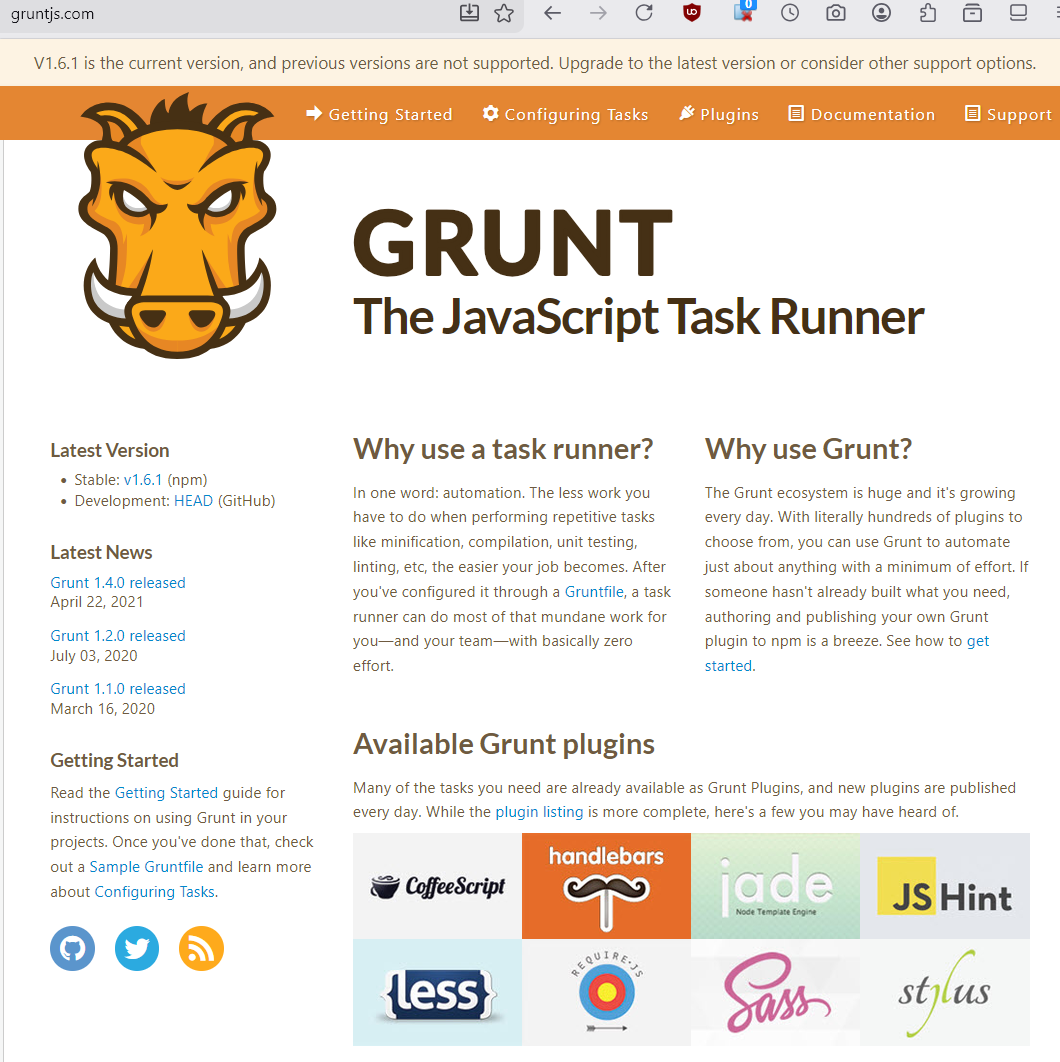
Task: Open Grunt 1.4.0 released news
Action: (118, 582)
